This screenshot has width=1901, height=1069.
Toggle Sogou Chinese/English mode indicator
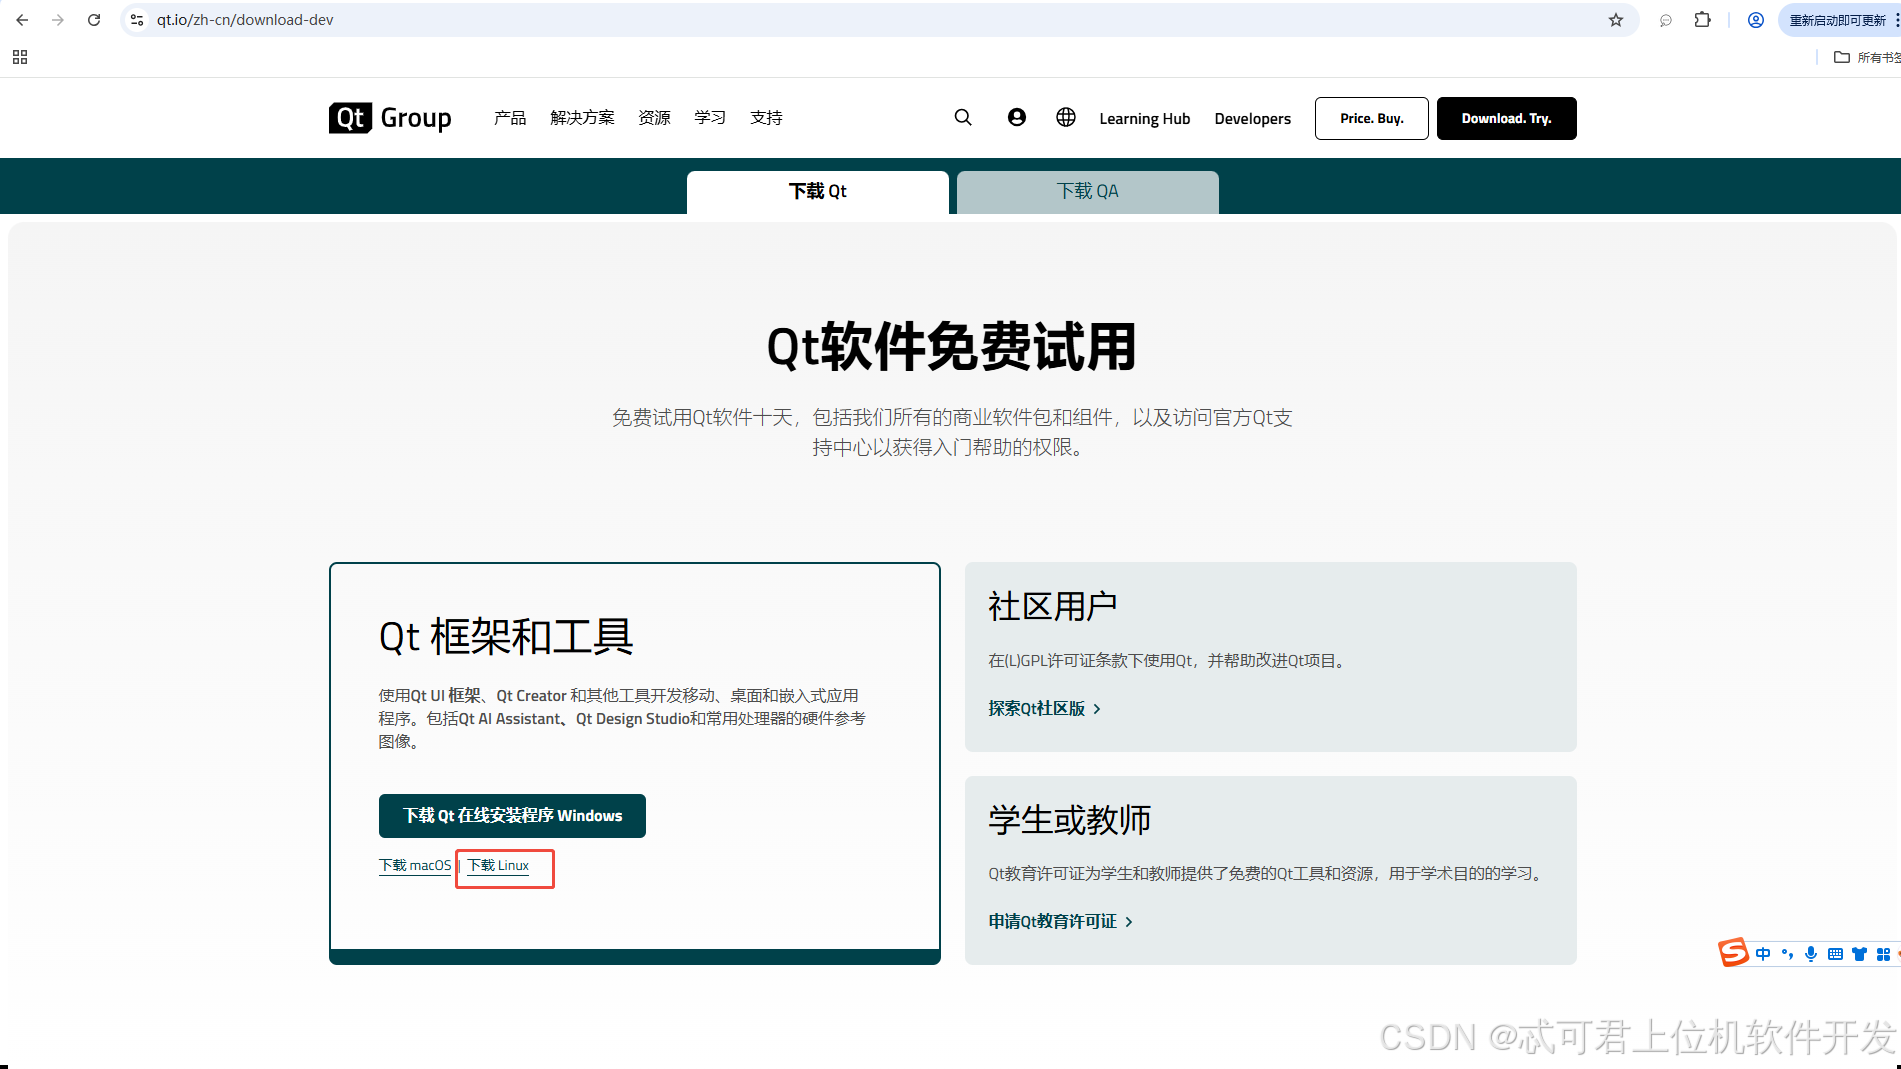[1763, 954]
